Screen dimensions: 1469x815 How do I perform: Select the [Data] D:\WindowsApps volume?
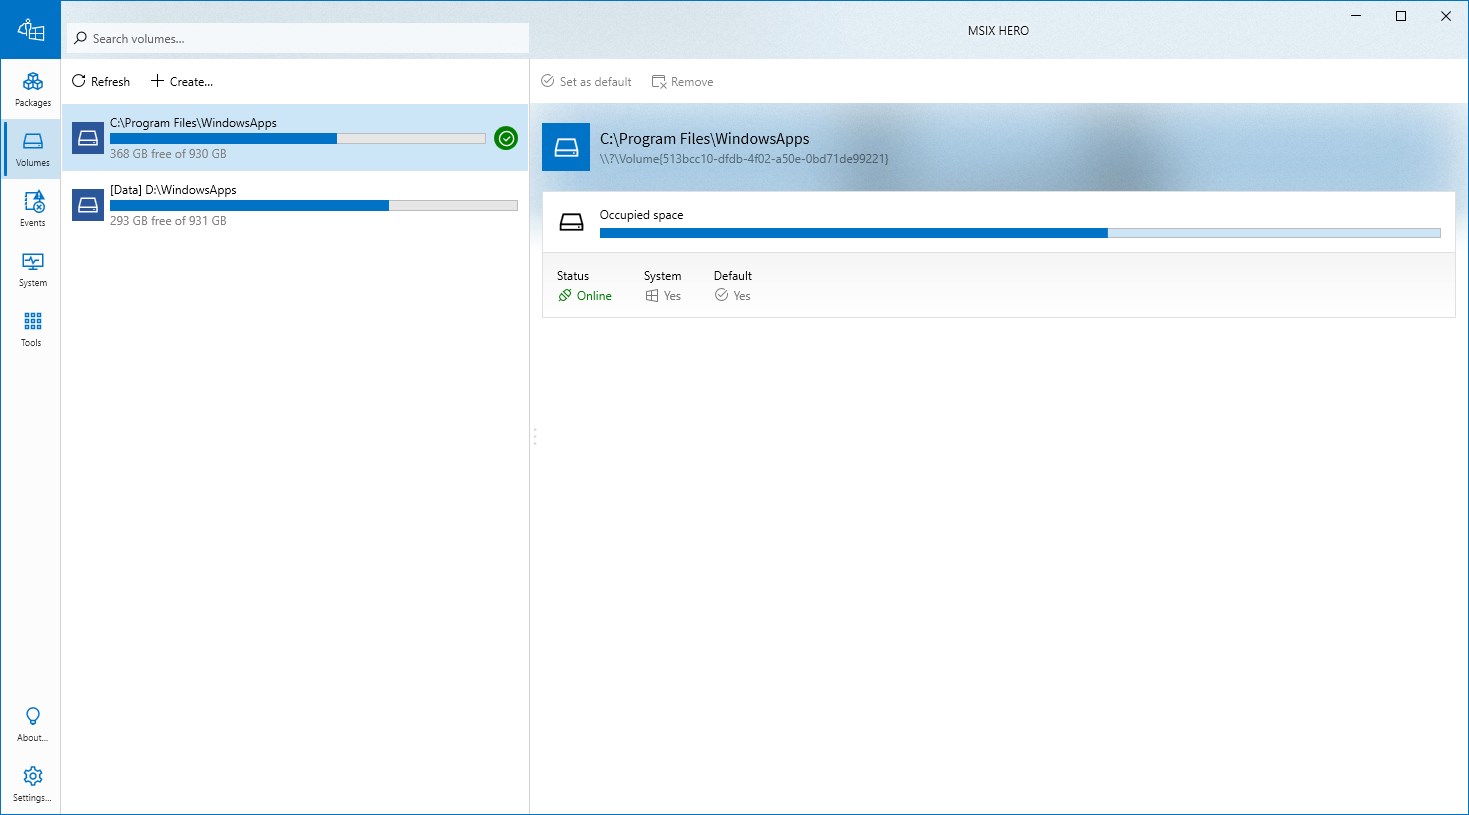point(295,205)
